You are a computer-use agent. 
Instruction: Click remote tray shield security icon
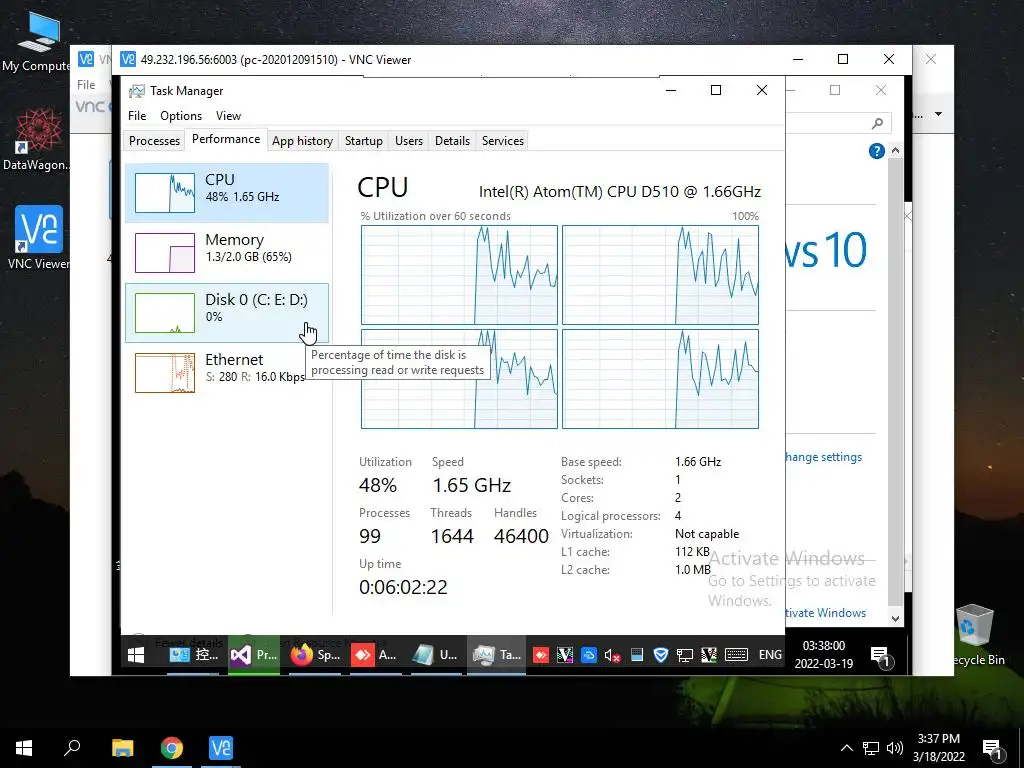click(x=660, y=654)
